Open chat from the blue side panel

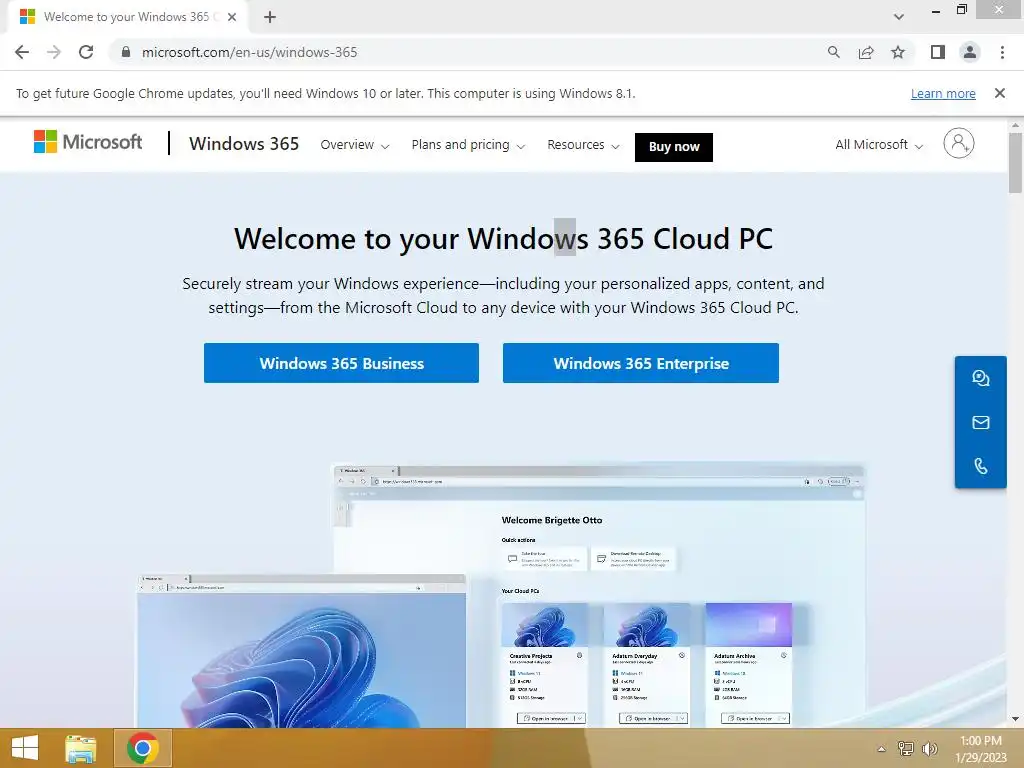point(981,378)
